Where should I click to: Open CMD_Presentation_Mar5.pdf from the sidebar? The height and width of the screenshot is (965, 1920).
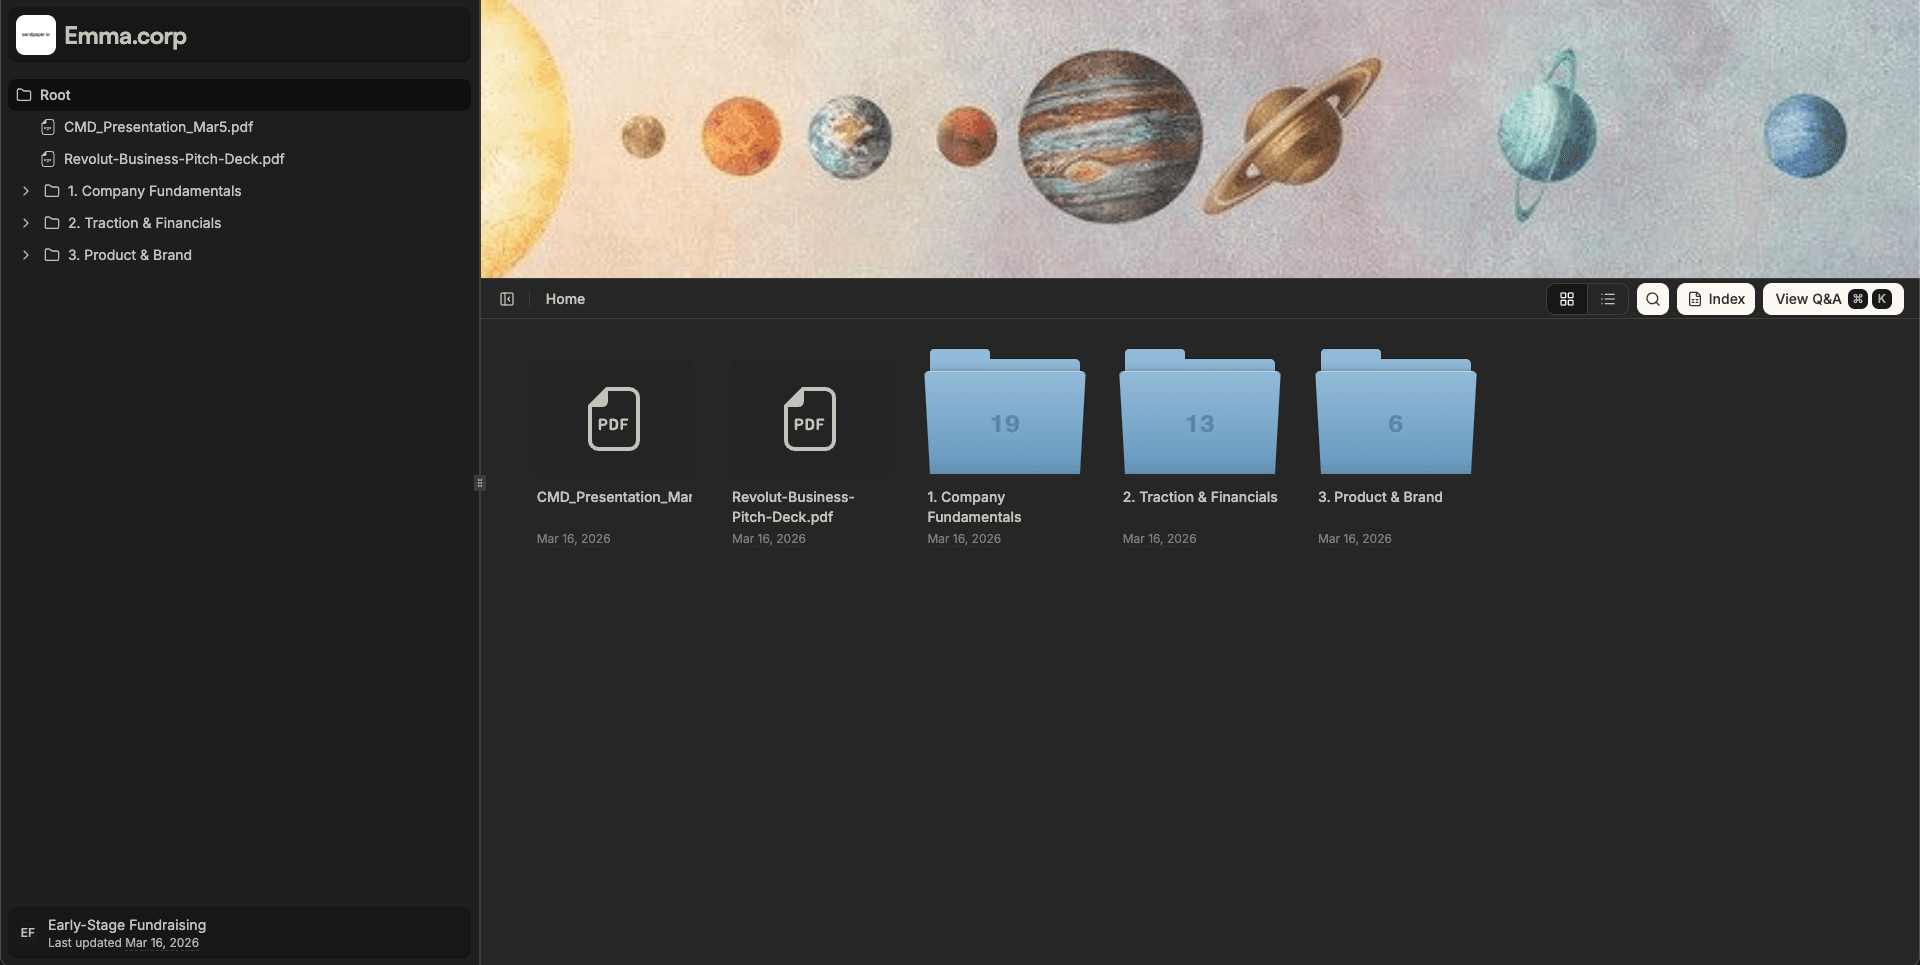click(x=158, y=127)
